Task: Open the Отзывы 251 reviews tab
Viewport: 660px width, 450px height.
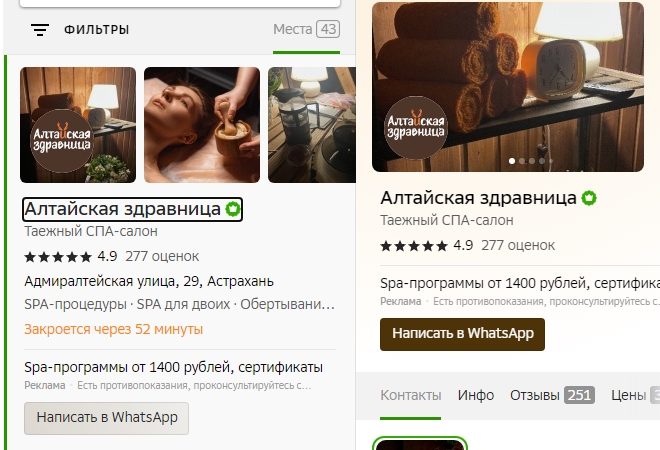Action: point(552,395)
